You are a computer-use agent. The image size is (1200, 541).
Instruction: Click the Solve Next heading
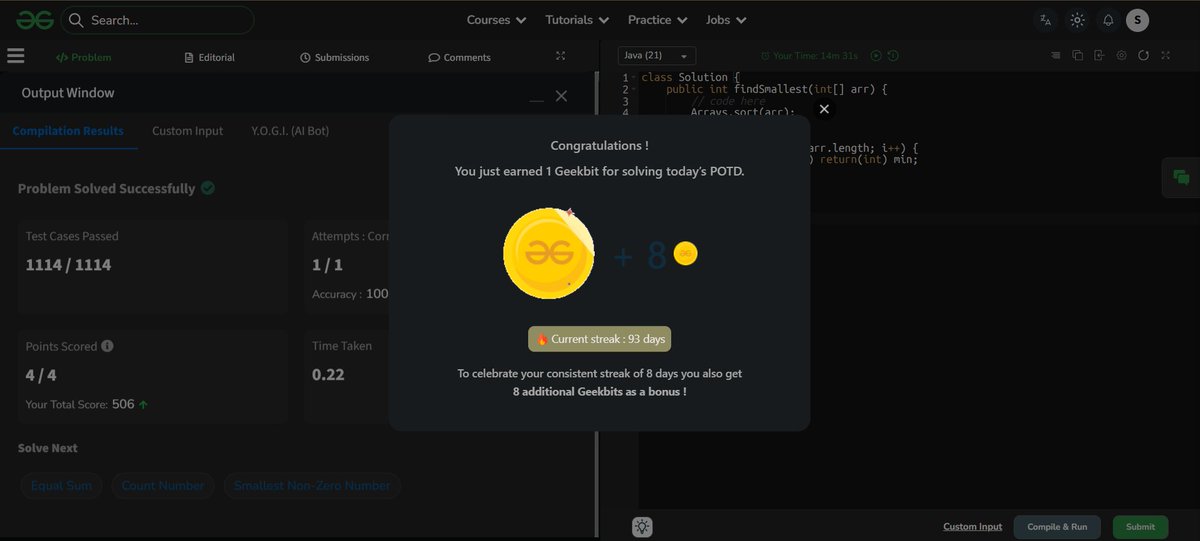click(48, 448)
